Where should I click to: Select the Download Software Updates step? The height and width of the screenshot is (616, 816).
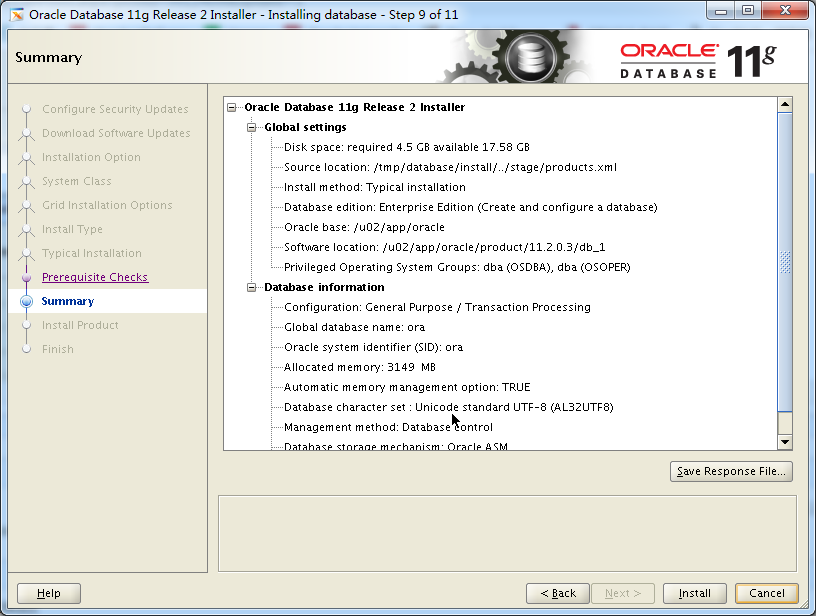[x=116, y=134]
